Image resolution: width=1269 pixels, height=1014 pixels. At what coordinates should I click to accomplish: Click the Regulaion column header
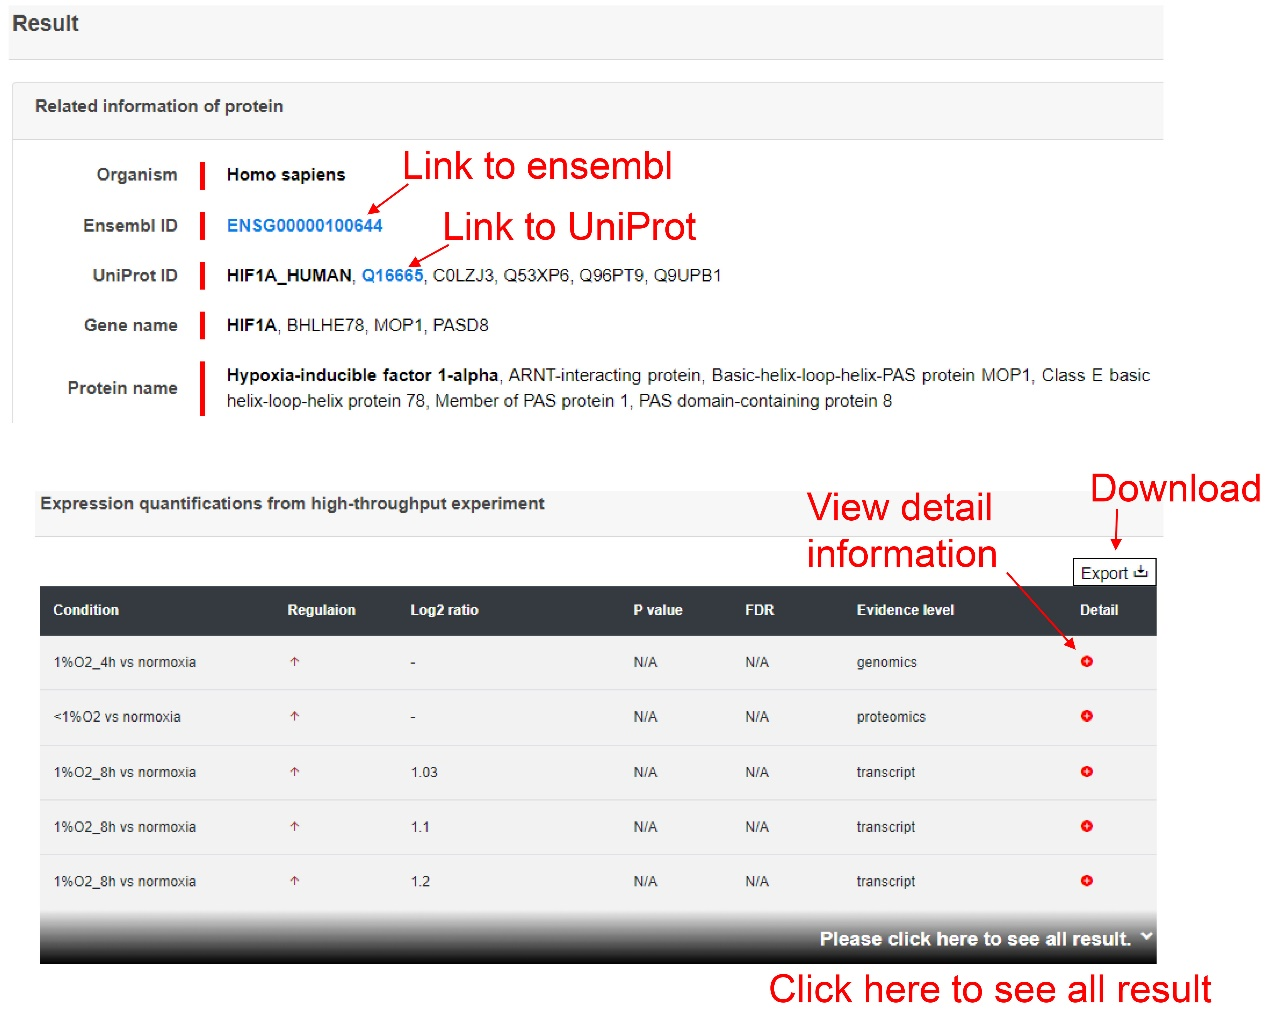click(x=321, y=610)
